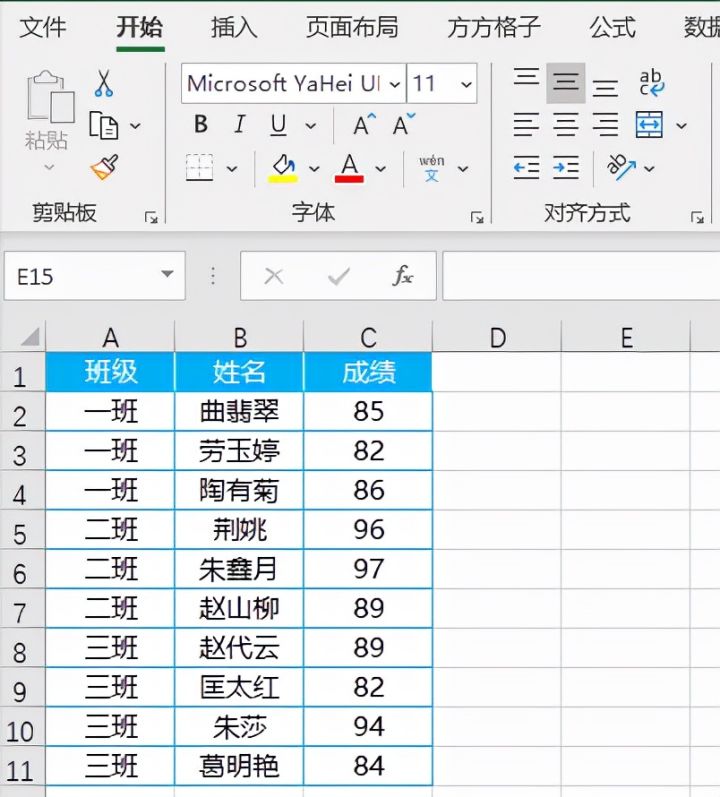This screenshot has height=797, width=720.
Task: Activate the Format Painter brush
Action: point(104,168)
